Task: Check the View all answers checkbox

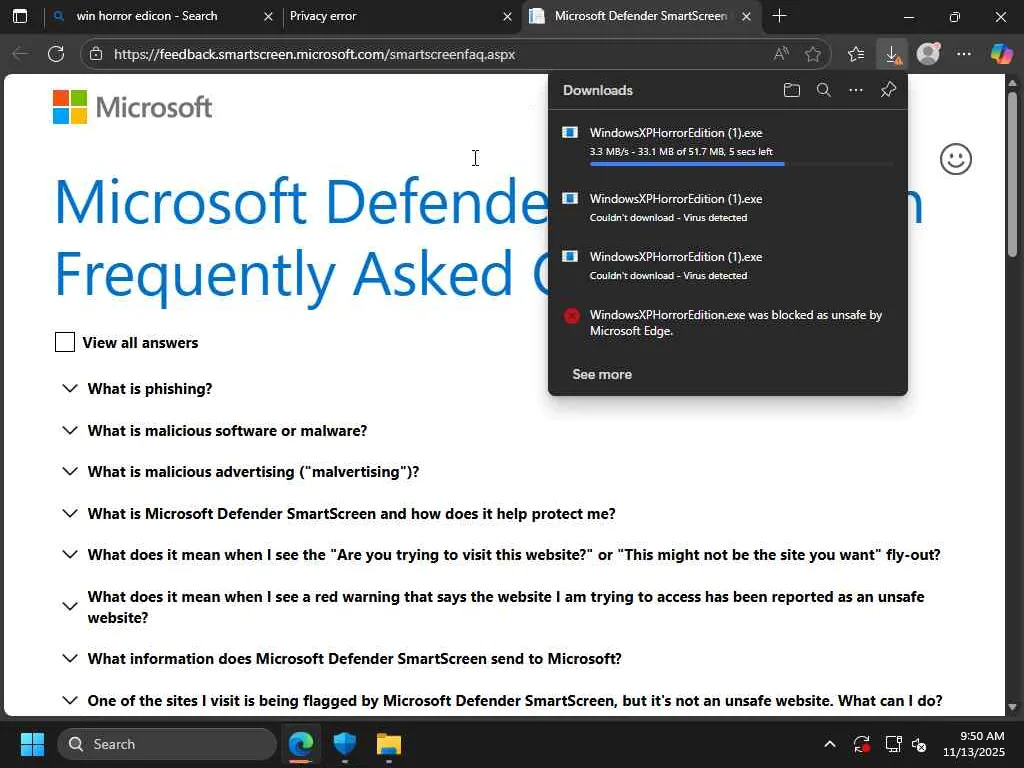Action: [65, 342]
